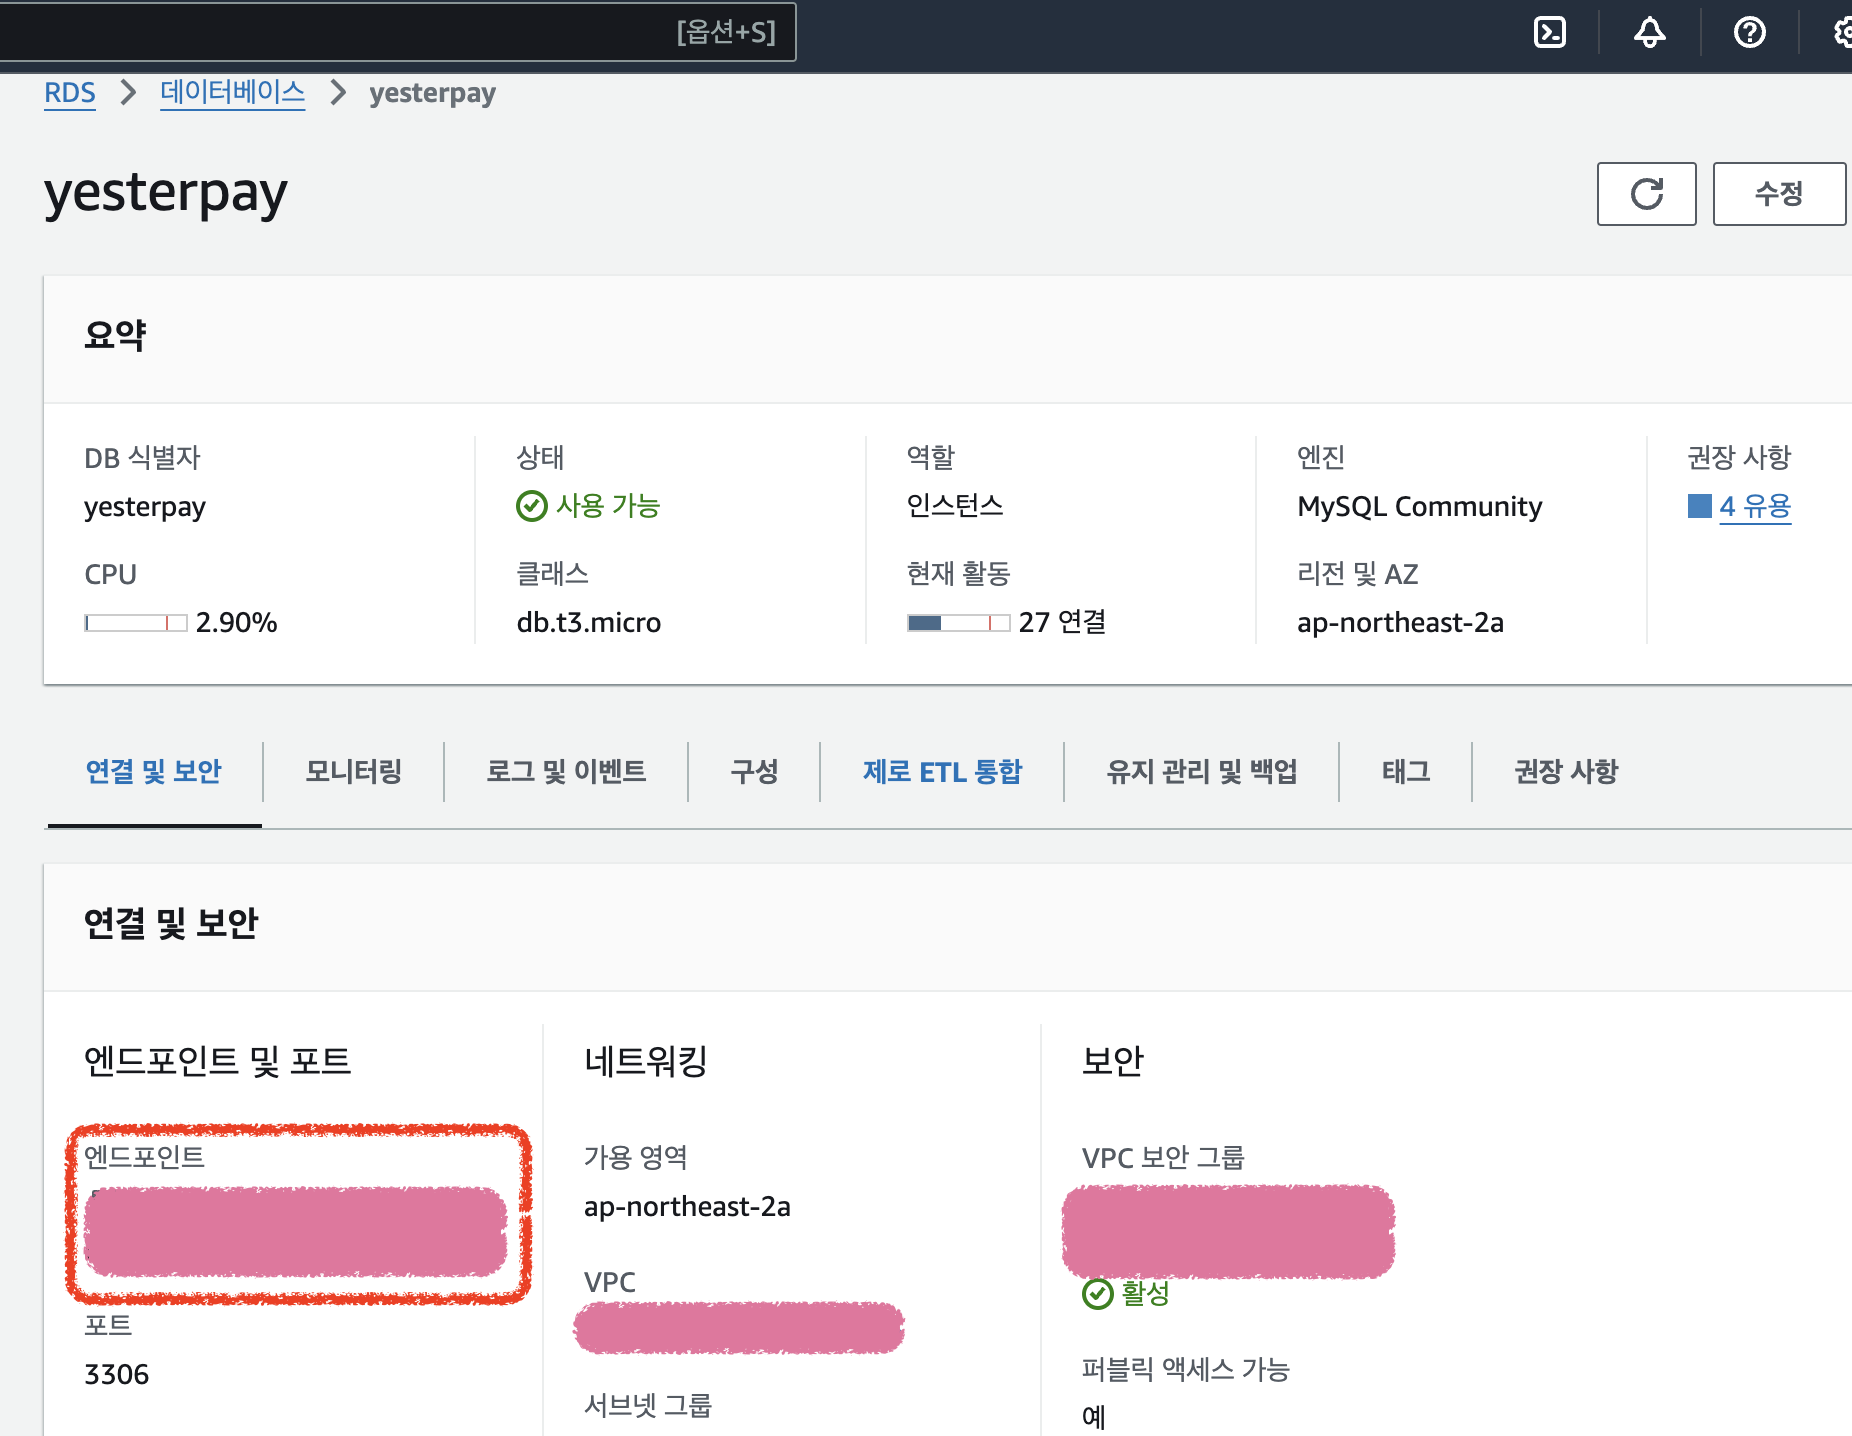Screen dimensions: 1852x1436
Task: Open the 권장 사항 tab
Action: [x=1565, y=772]
